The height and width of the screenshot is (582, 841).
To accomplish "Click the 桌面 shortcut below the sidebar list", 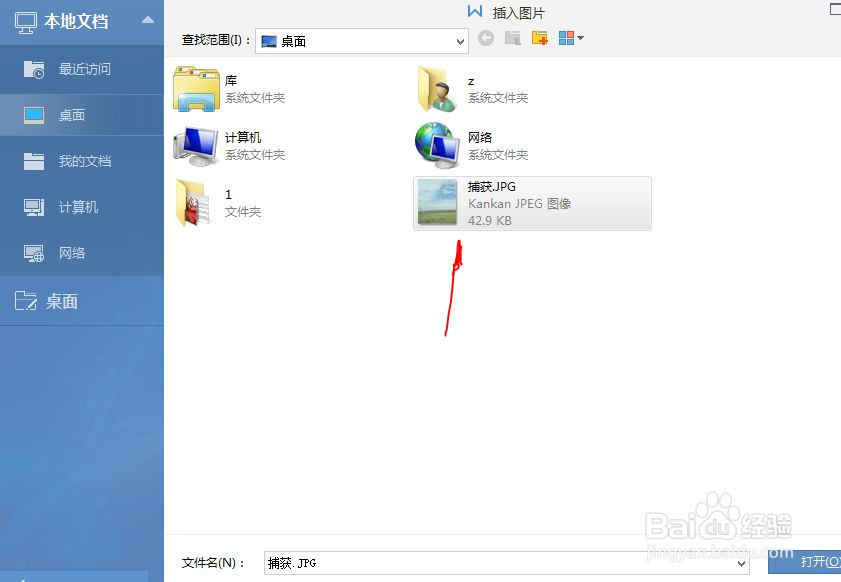I will click(x=82, y=301).
